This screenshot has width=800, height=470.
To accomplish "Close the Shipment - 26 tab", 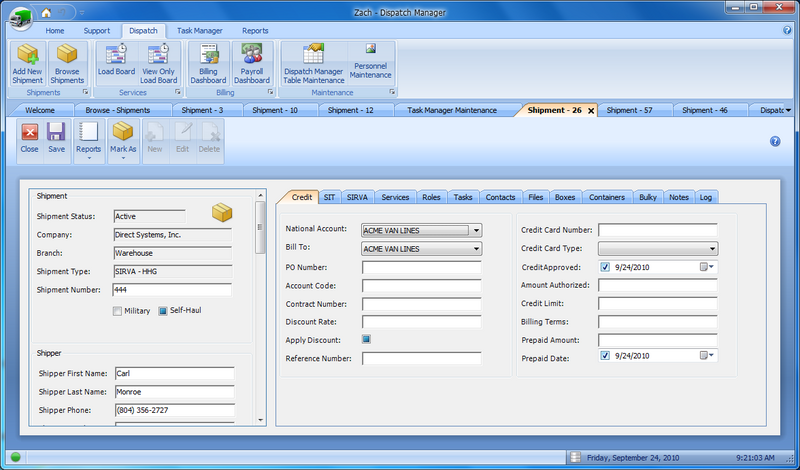I will (x=591, y=111).
